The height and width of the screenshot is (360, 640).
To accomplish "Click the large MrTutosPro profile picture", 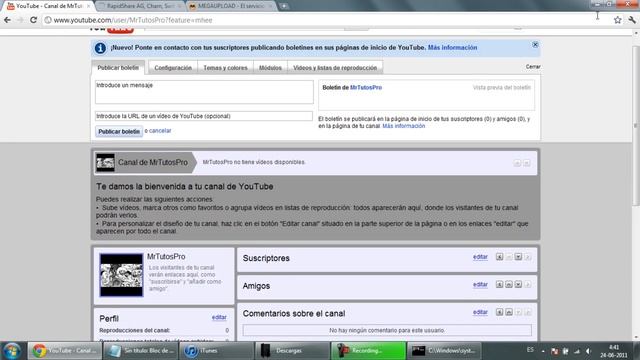I will tap(122, 275).
